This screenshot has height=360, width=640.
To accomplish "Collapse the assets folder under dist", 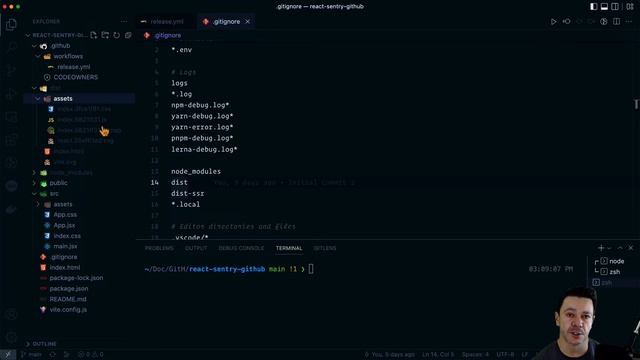I will pos(38,99).
